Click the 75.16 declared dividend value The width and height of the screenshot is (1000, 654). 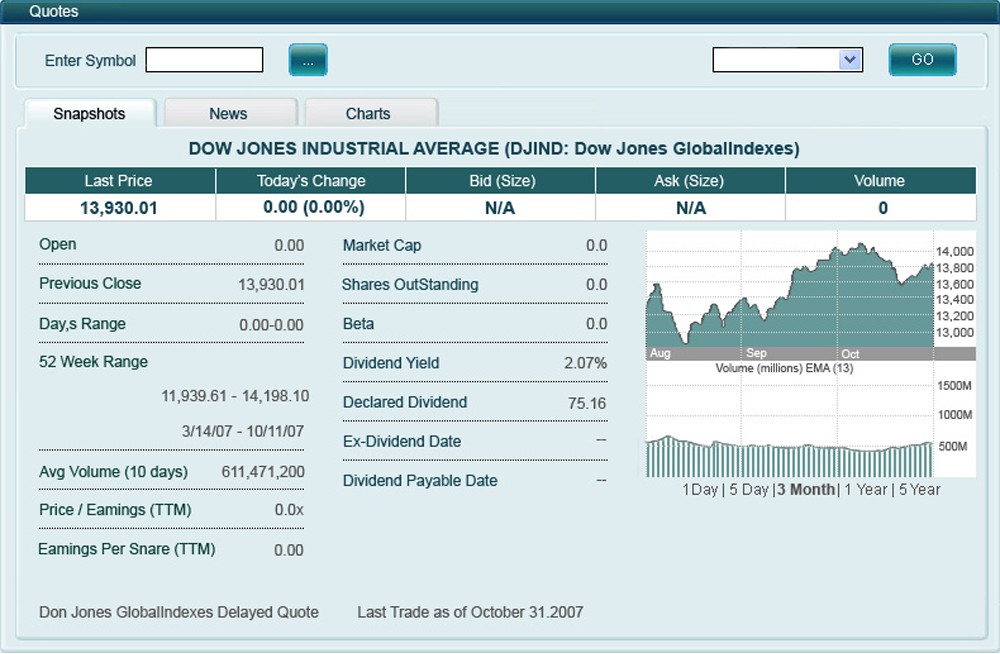click(x=587, y=403)
